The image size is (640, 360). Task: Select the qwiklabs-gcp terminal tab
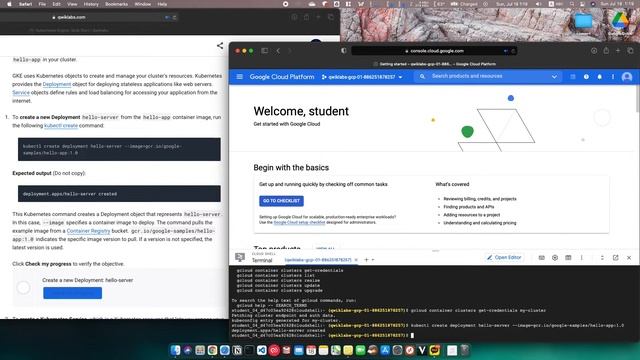tap(318, 260)
